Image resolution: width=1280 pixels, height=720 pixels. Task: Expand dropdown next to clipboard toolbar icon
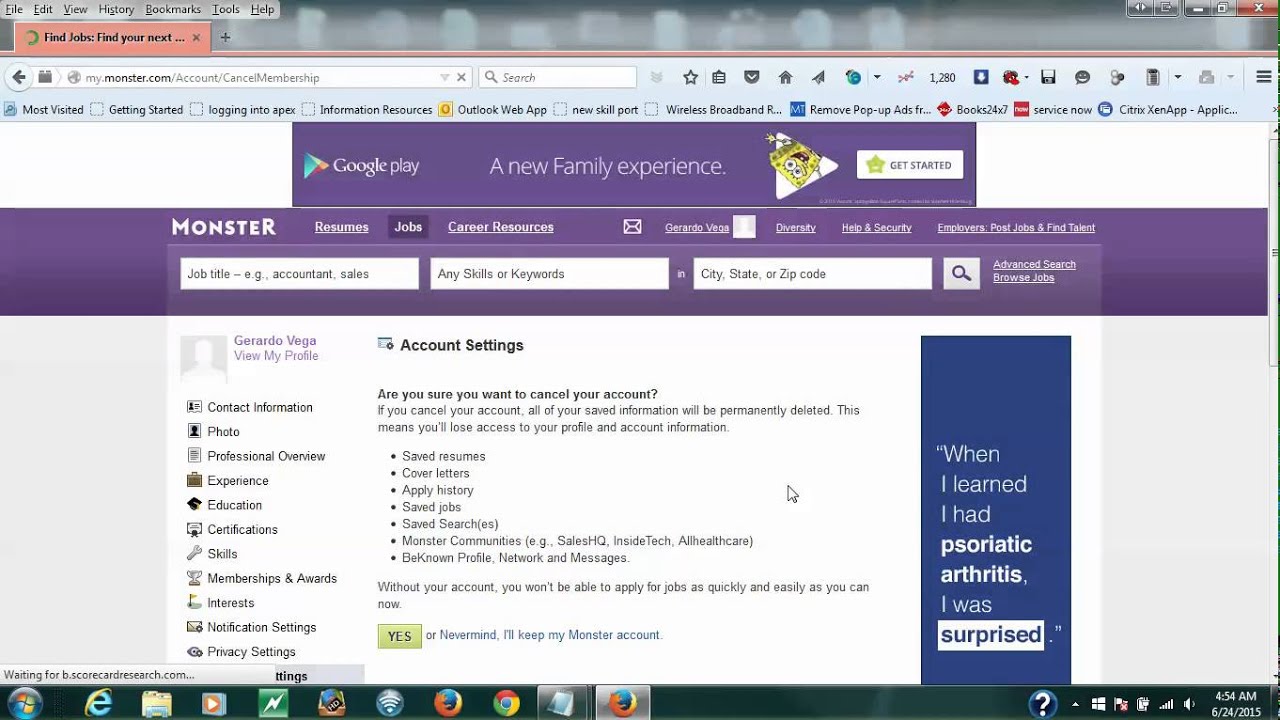click(1177, 77)
